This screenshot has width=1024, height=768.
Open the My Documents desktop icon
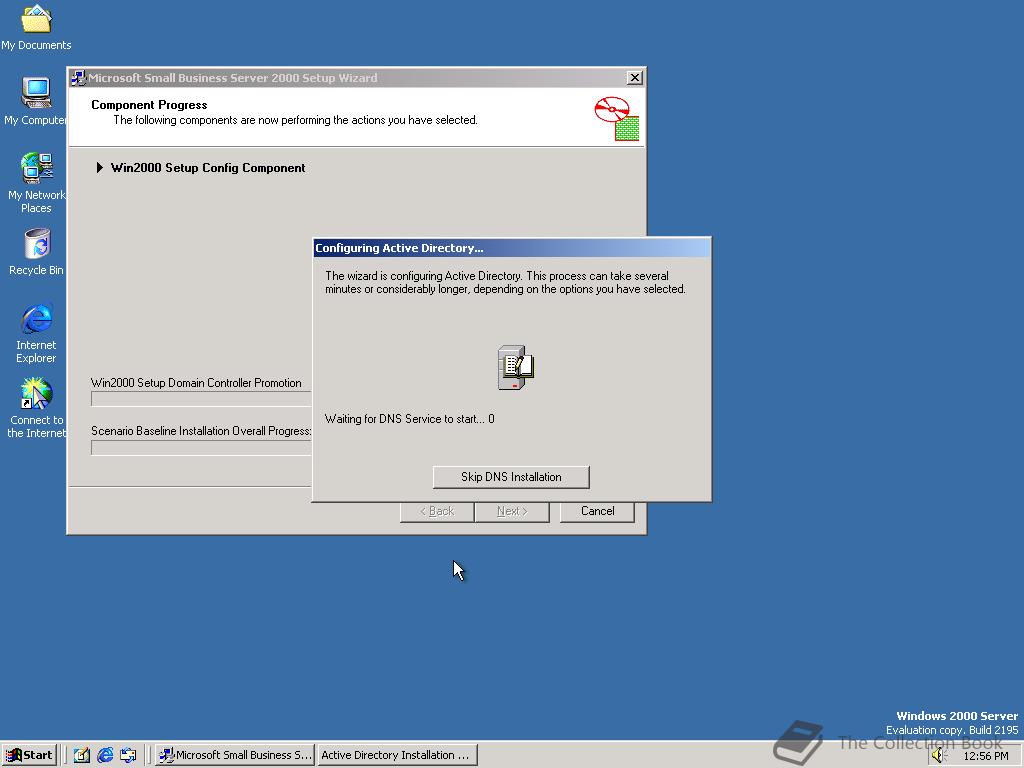[x=36, y=26]
